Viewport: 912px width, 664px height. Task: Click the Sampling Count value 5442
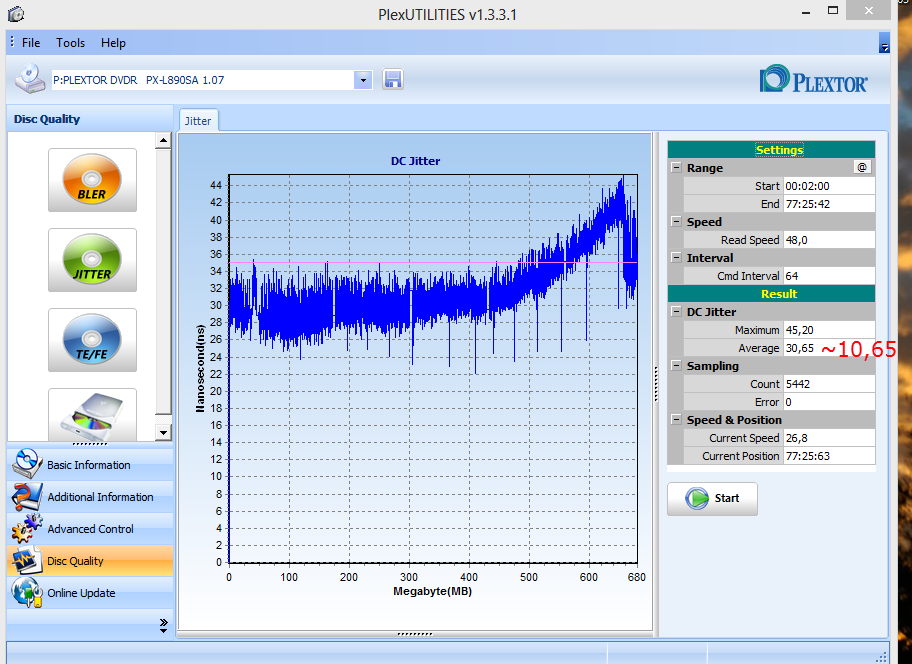tap(829, 384)
